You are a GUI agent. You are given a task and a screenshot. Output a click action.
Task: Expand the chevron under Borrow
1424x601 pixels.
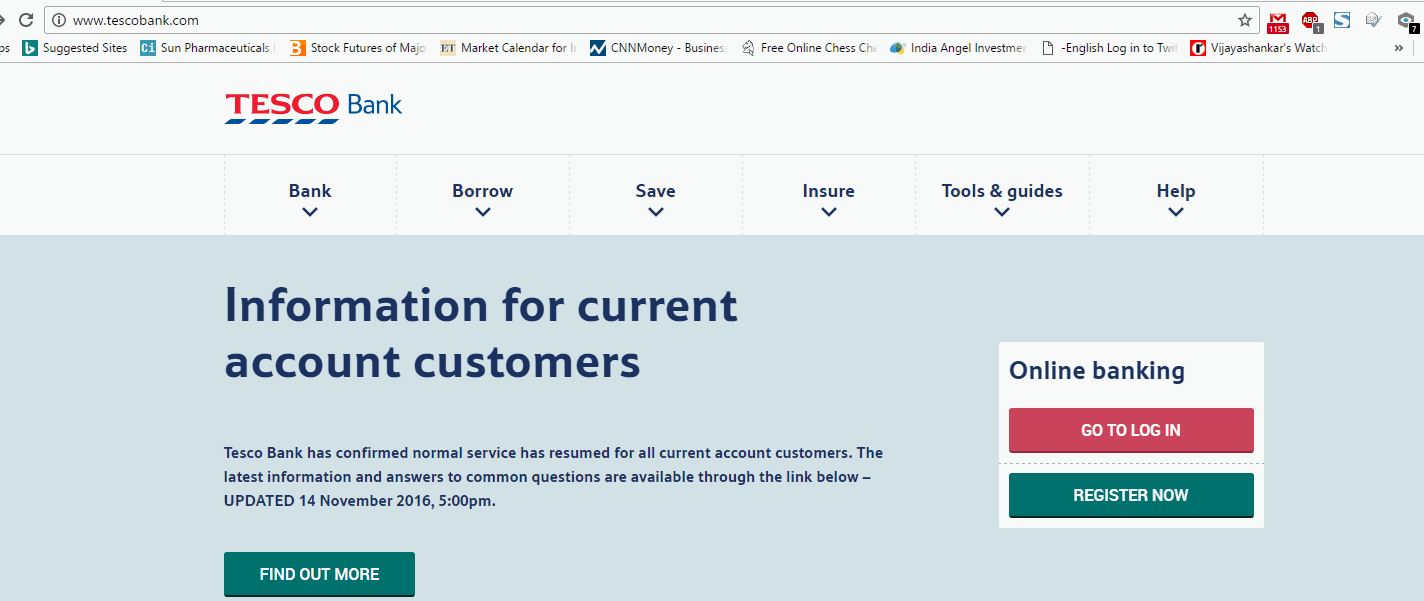pyautogui.click(x=483, y=212)
